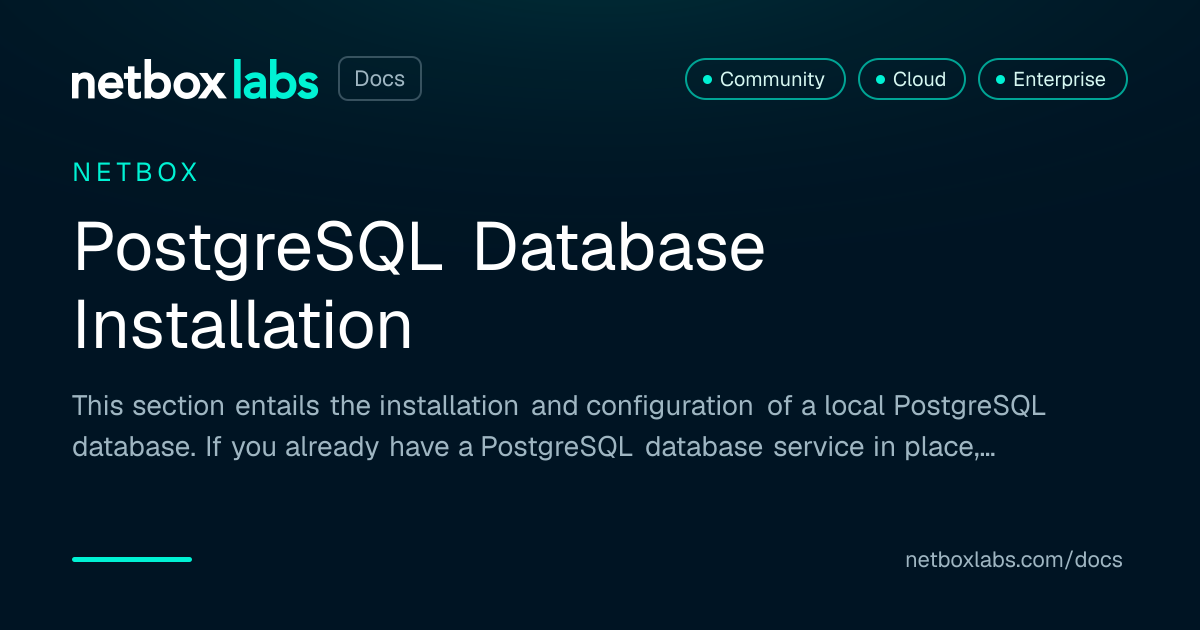The height and width of the screenshot is (630, 1200).
Task: Select the Cloud pill
Action: tap(911, 79)
